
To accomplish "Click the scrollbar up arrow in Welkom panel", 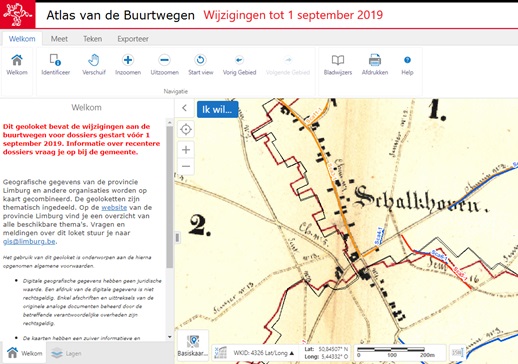I will coord(170,122).
